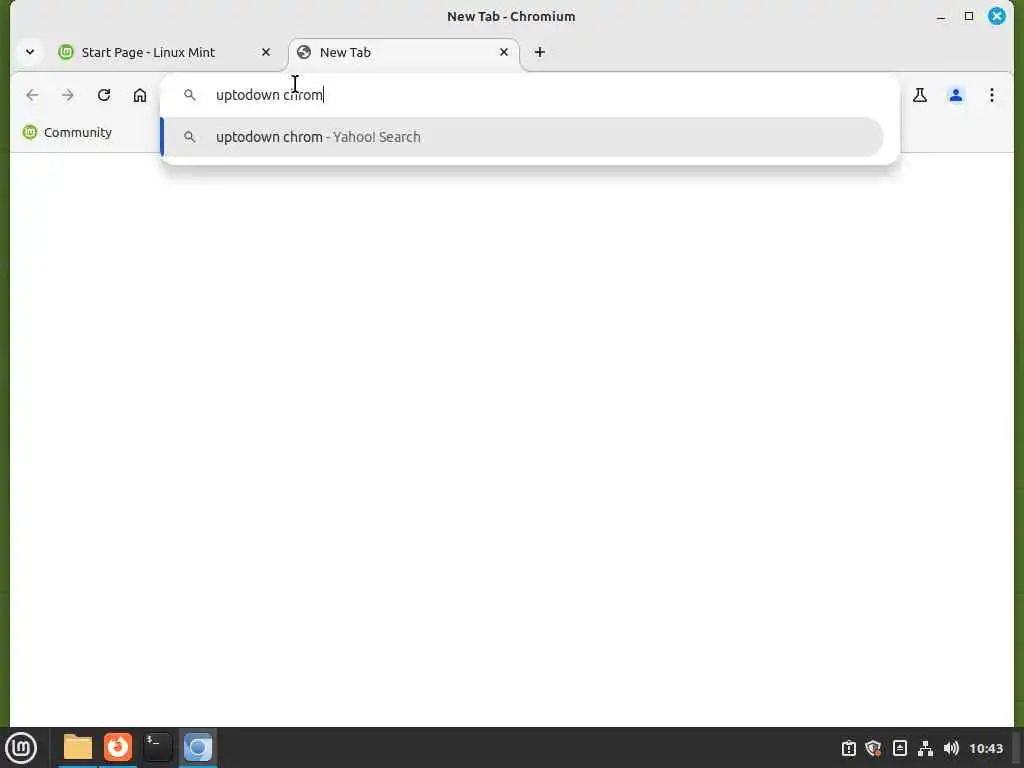Open Chrome Labs flask icon
The height and width of the screenshot is (768, 1024).
click(x=920, y=95)
